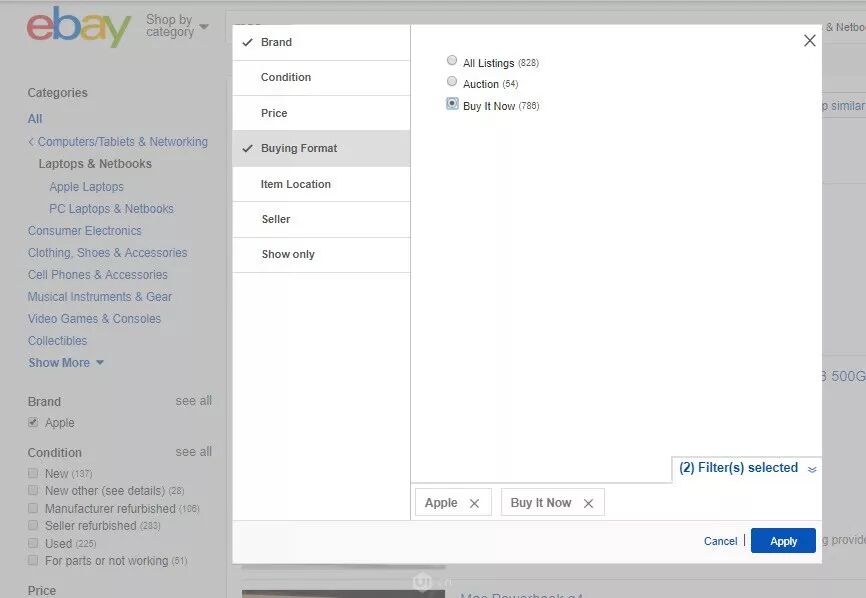Open Musical Instruments & Gear category
Image resolution: width=866 pixels, height=598 pixels.
tap(100, 297)
